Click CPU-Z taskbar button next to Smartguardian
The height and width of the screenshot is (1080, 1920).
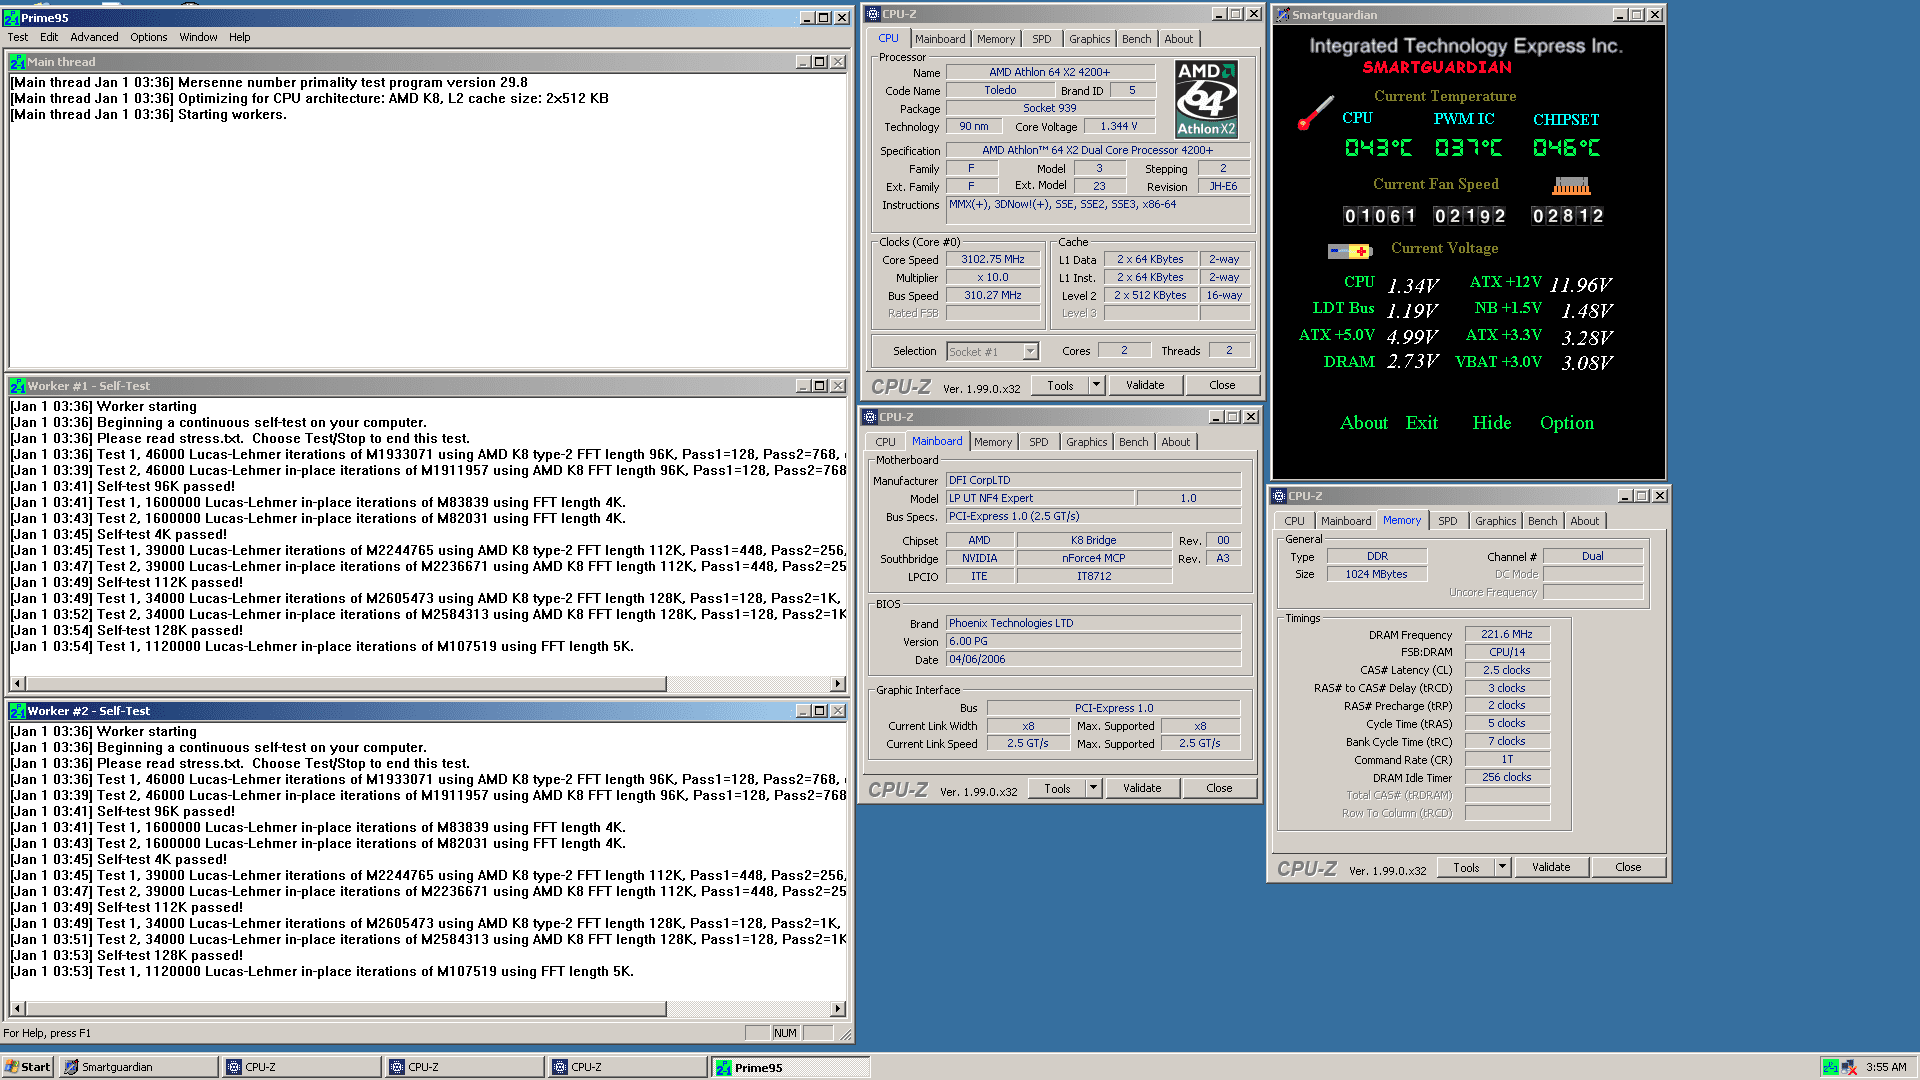(x=301, y=1067)
